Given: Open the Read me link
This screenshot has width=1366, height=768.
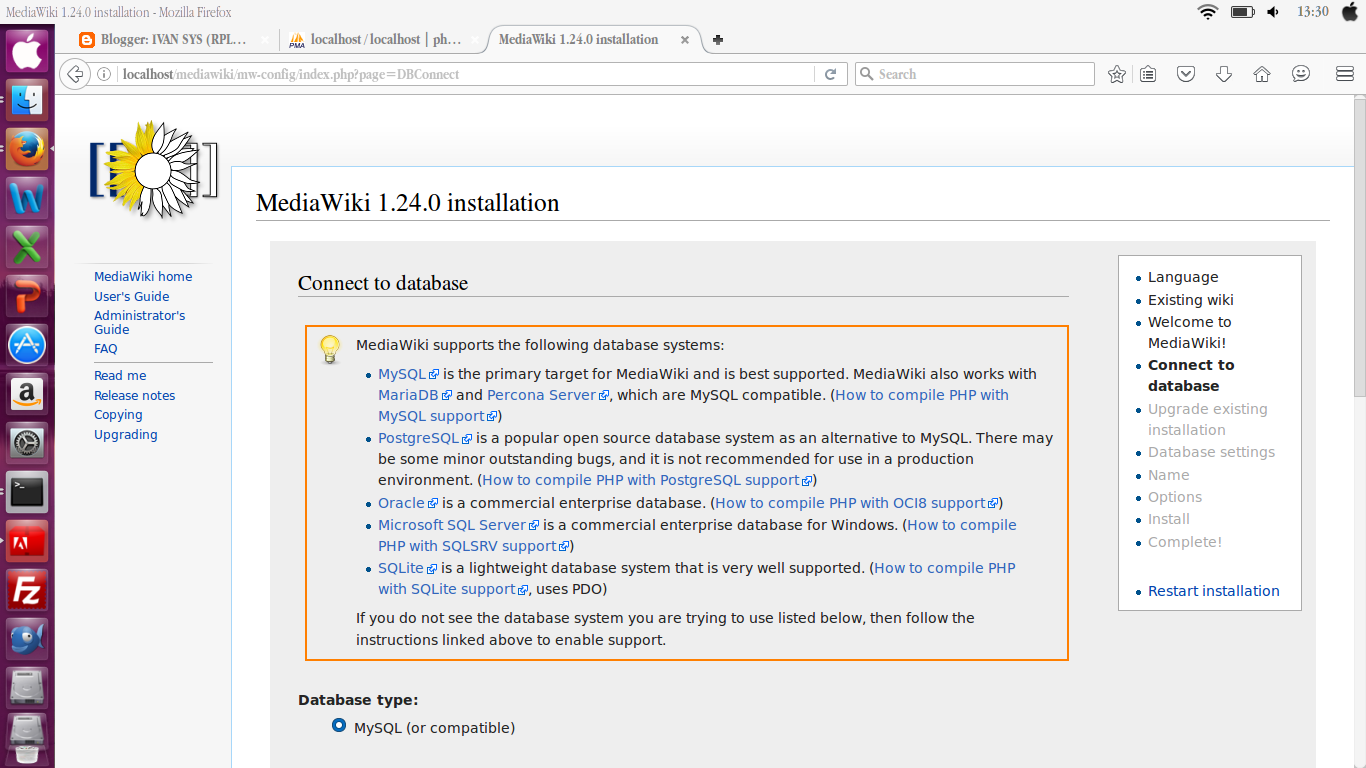Looking at the screenshot, I should click(120, 376).
